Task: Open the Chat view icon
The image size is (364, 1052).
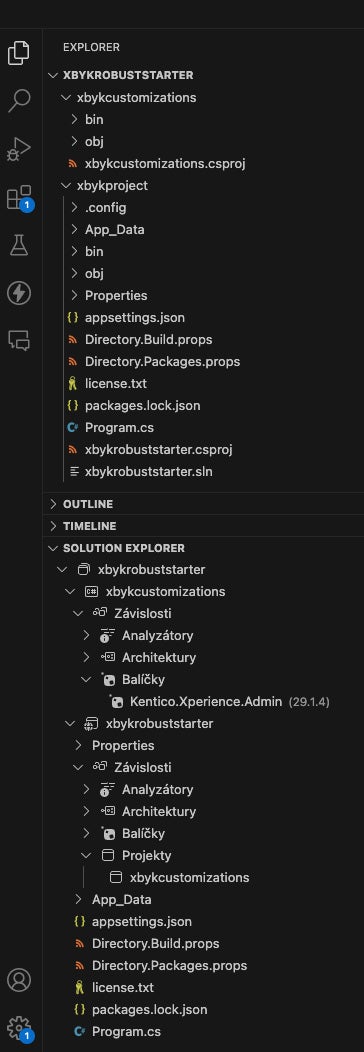Action: point(19,341)
